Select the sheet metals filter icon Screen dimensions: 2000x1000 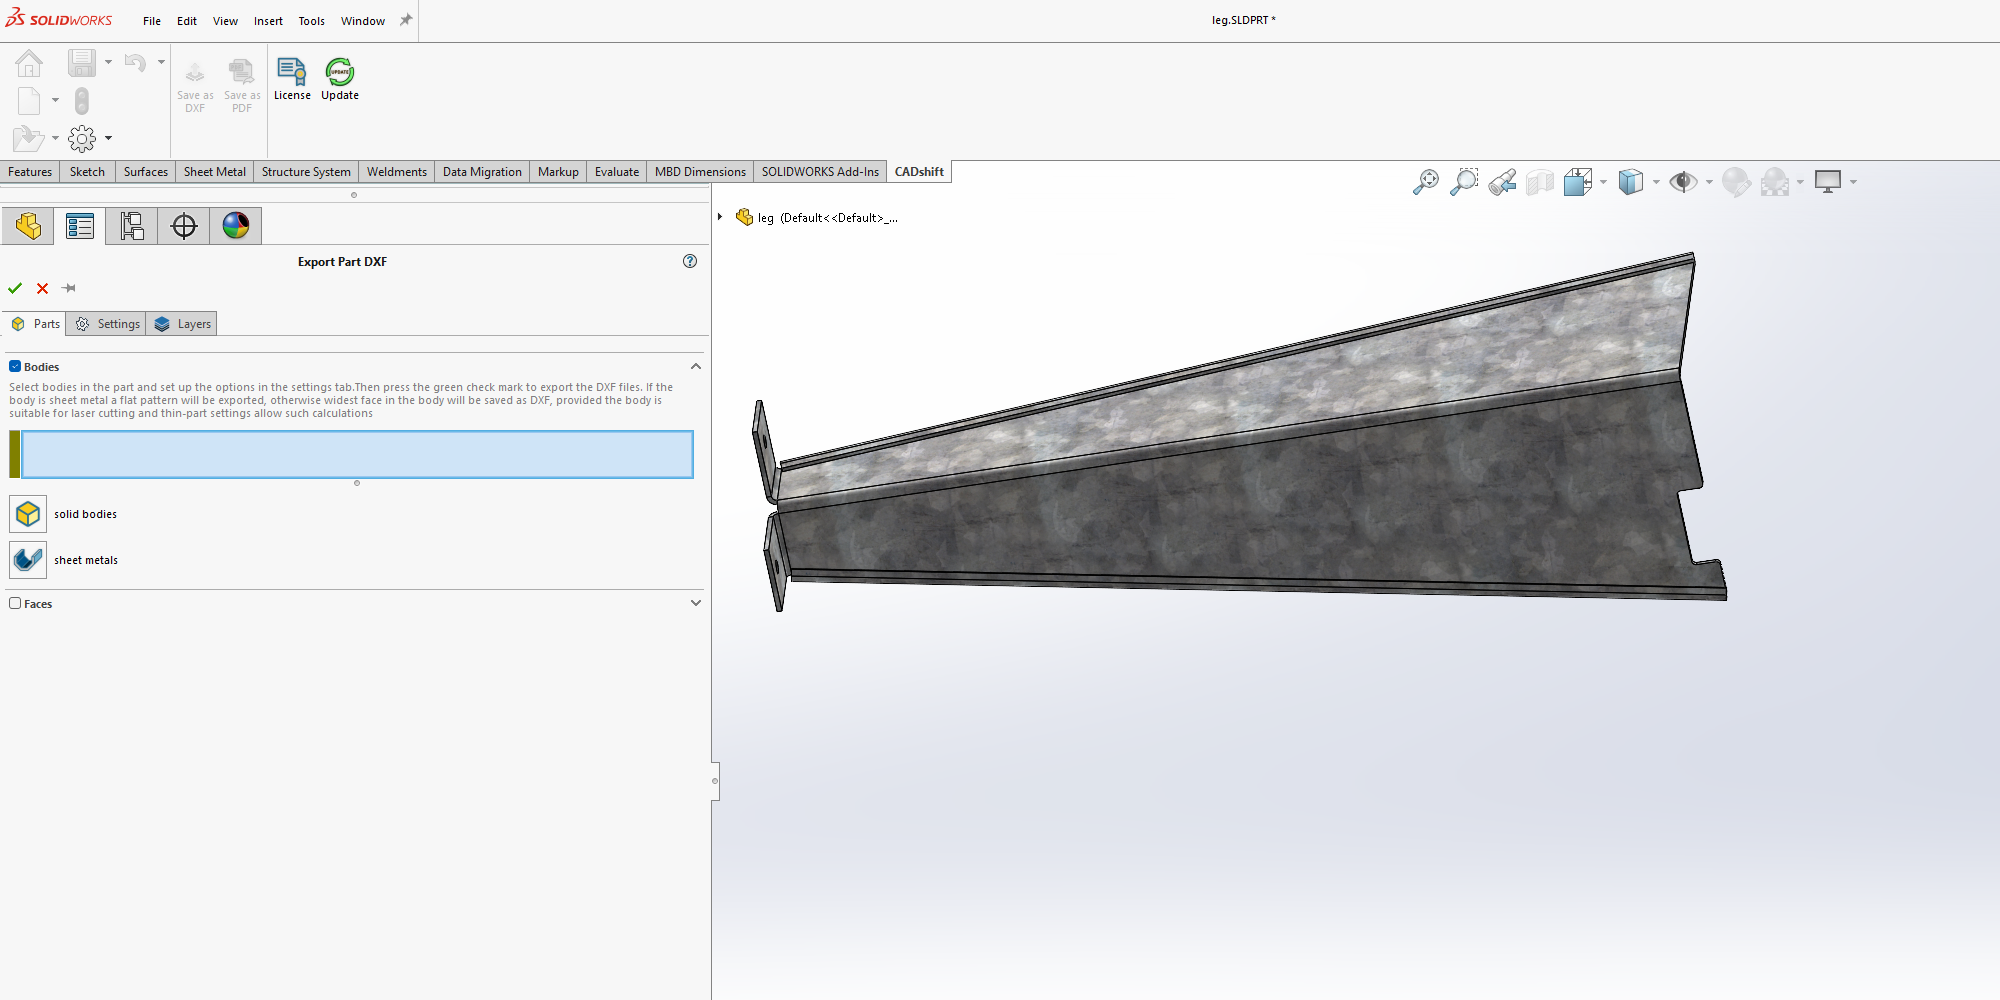(28, 560)
